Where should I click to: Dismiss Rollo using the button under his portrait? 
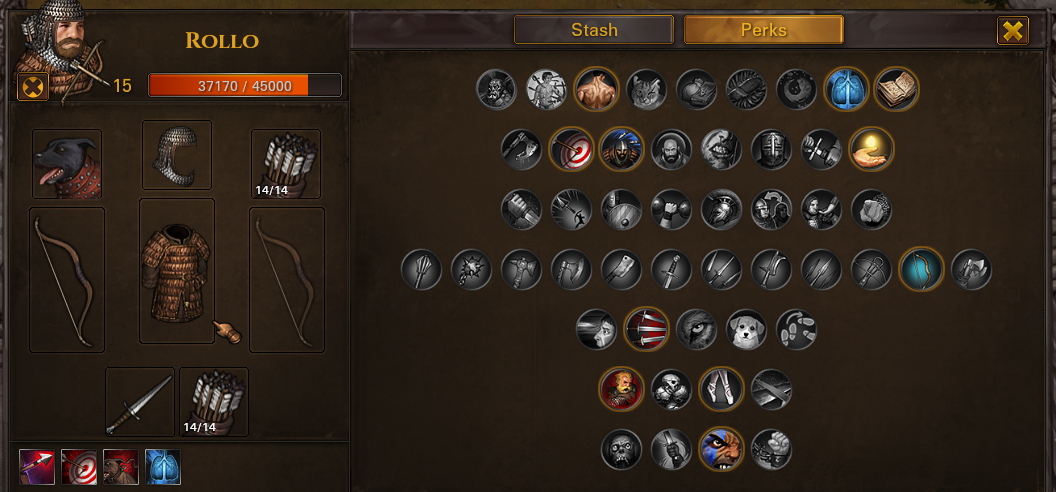click(x=32, y=87)
